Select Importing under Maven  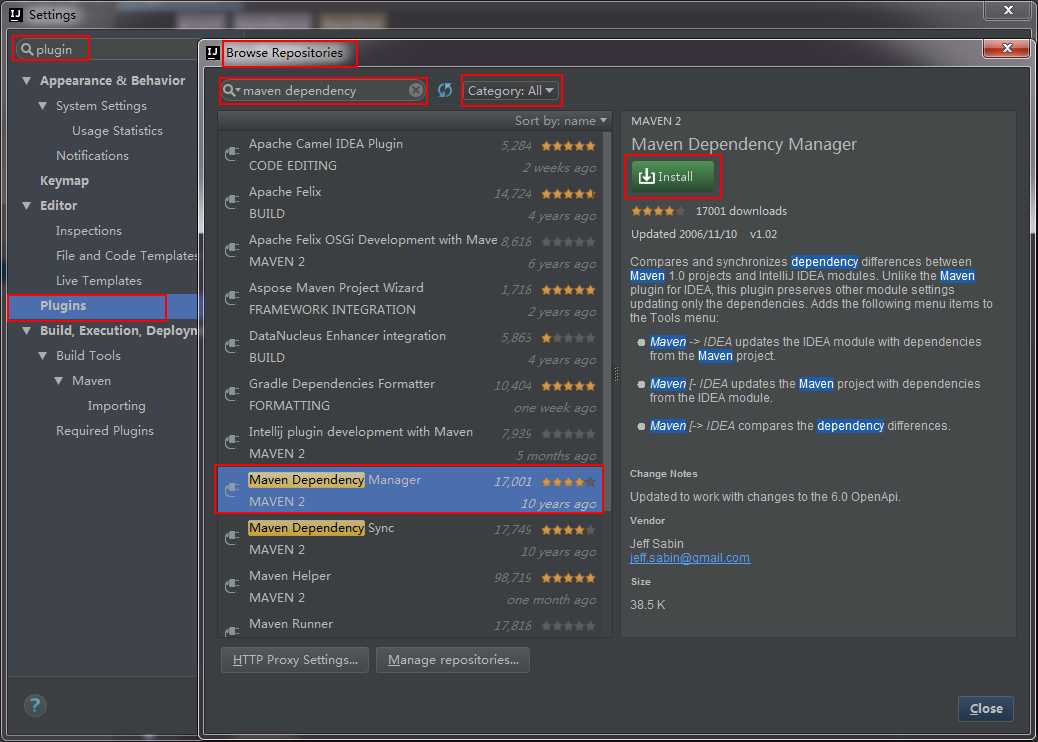(x=117, y=406)
